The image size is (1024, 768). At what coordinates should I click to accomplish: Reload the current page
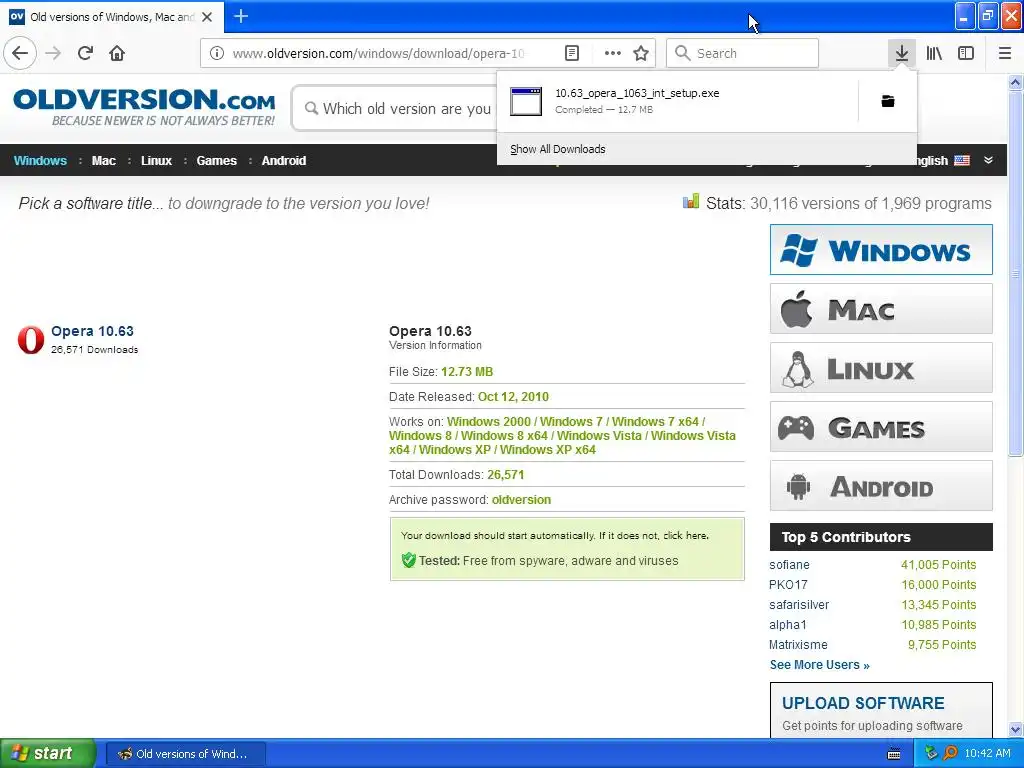(x=85, y=53)
